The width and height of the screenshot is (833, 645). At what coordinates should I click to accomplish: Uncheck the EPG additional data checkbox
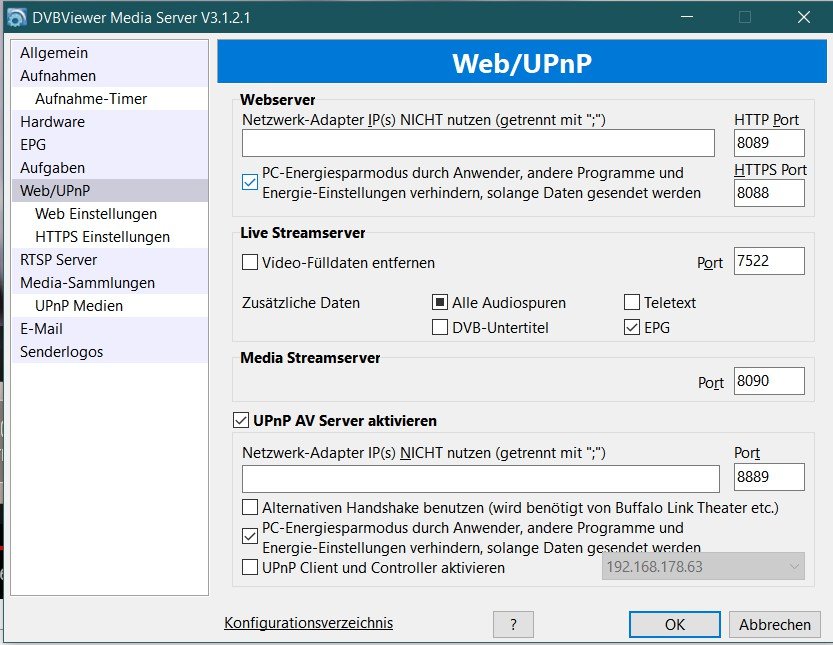click(x=632, y=327)
